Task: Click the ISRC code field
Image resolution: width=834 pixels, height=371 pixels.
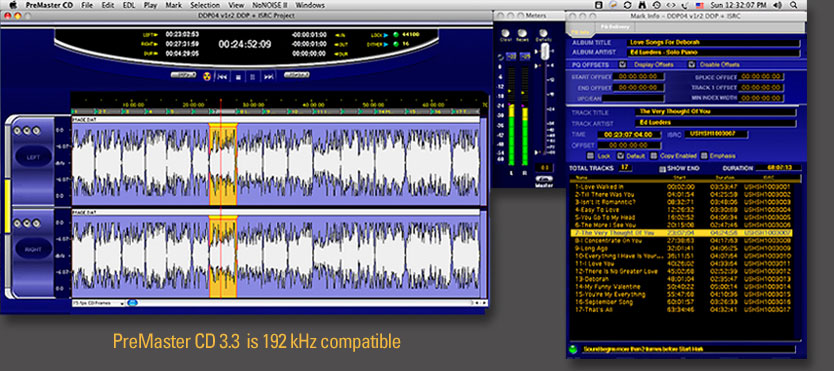Action: 716,134
